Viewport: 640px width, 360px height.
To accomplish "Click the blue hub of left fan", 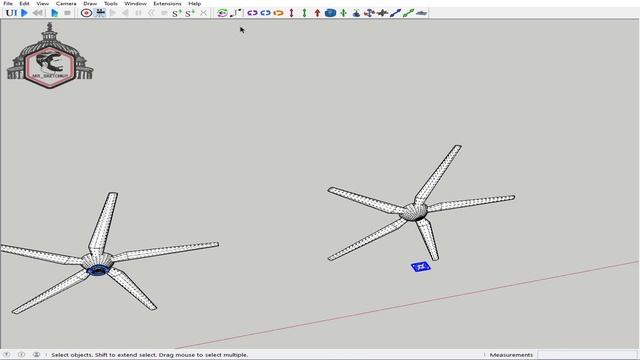I will (98, 270).
